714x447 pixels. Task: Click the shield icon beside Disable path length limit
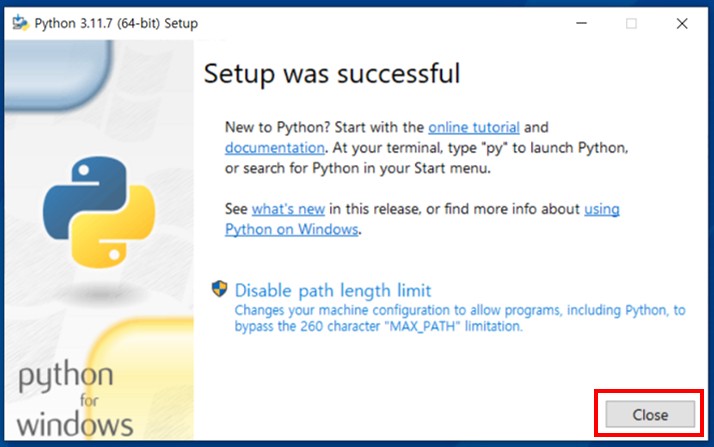coord(220,290)
